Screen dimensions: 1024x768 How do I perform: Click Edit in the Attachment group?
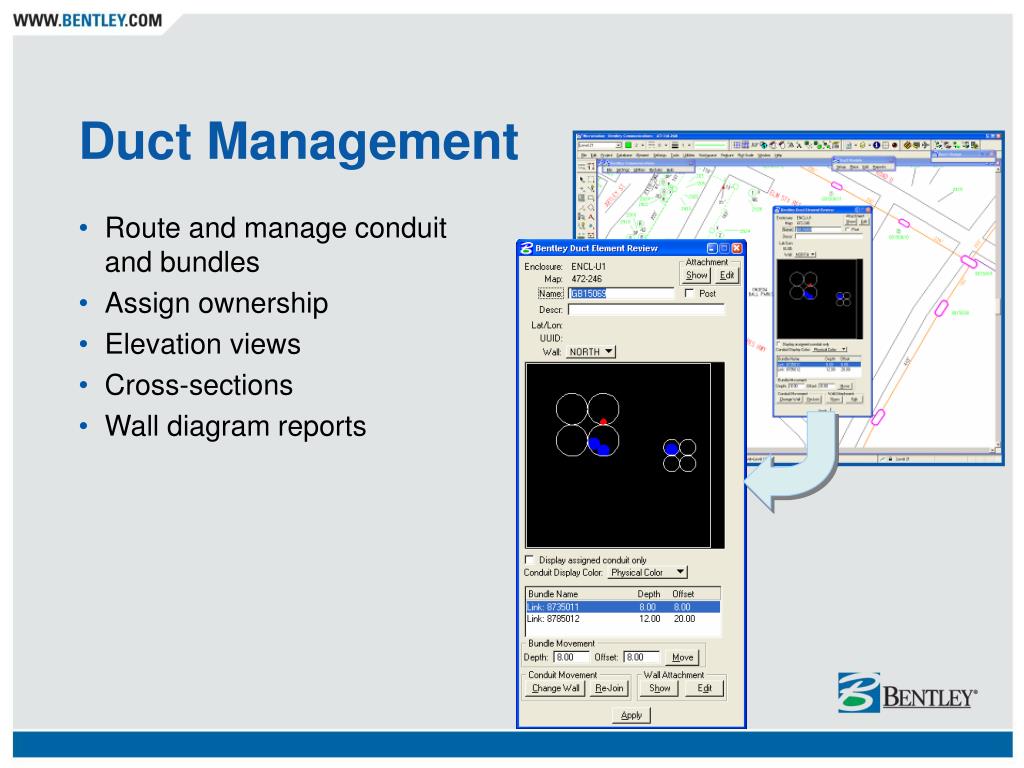[727, 276]
